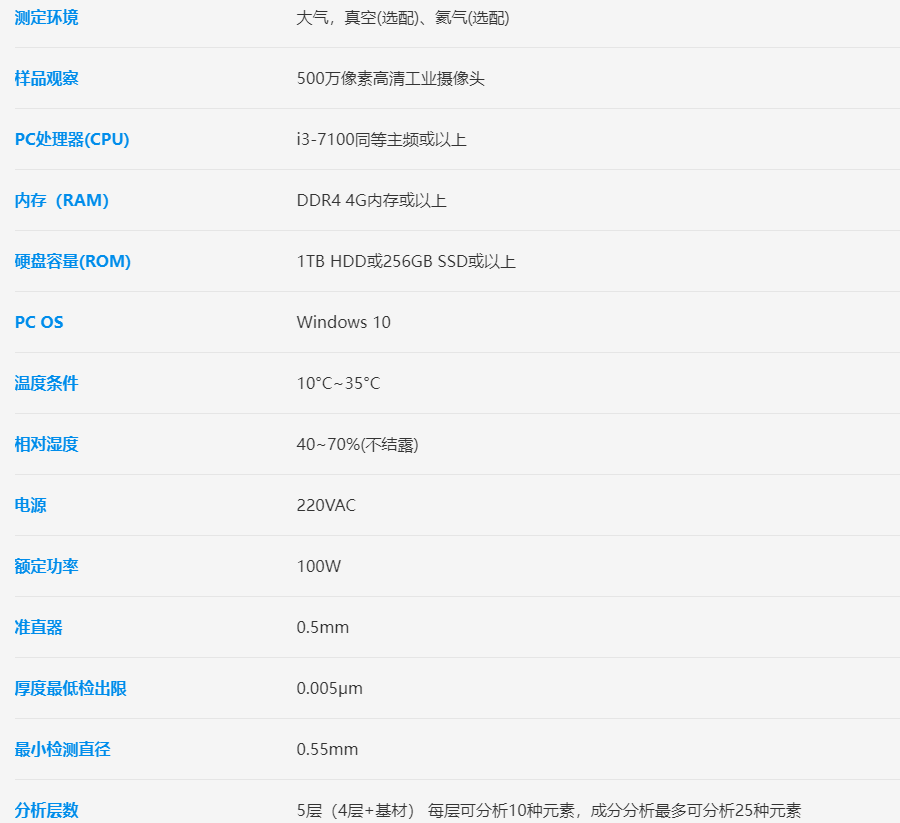Screen dimensions: 900x823
Task: Click the 0.005μm detection limit value
Action: 329,688
